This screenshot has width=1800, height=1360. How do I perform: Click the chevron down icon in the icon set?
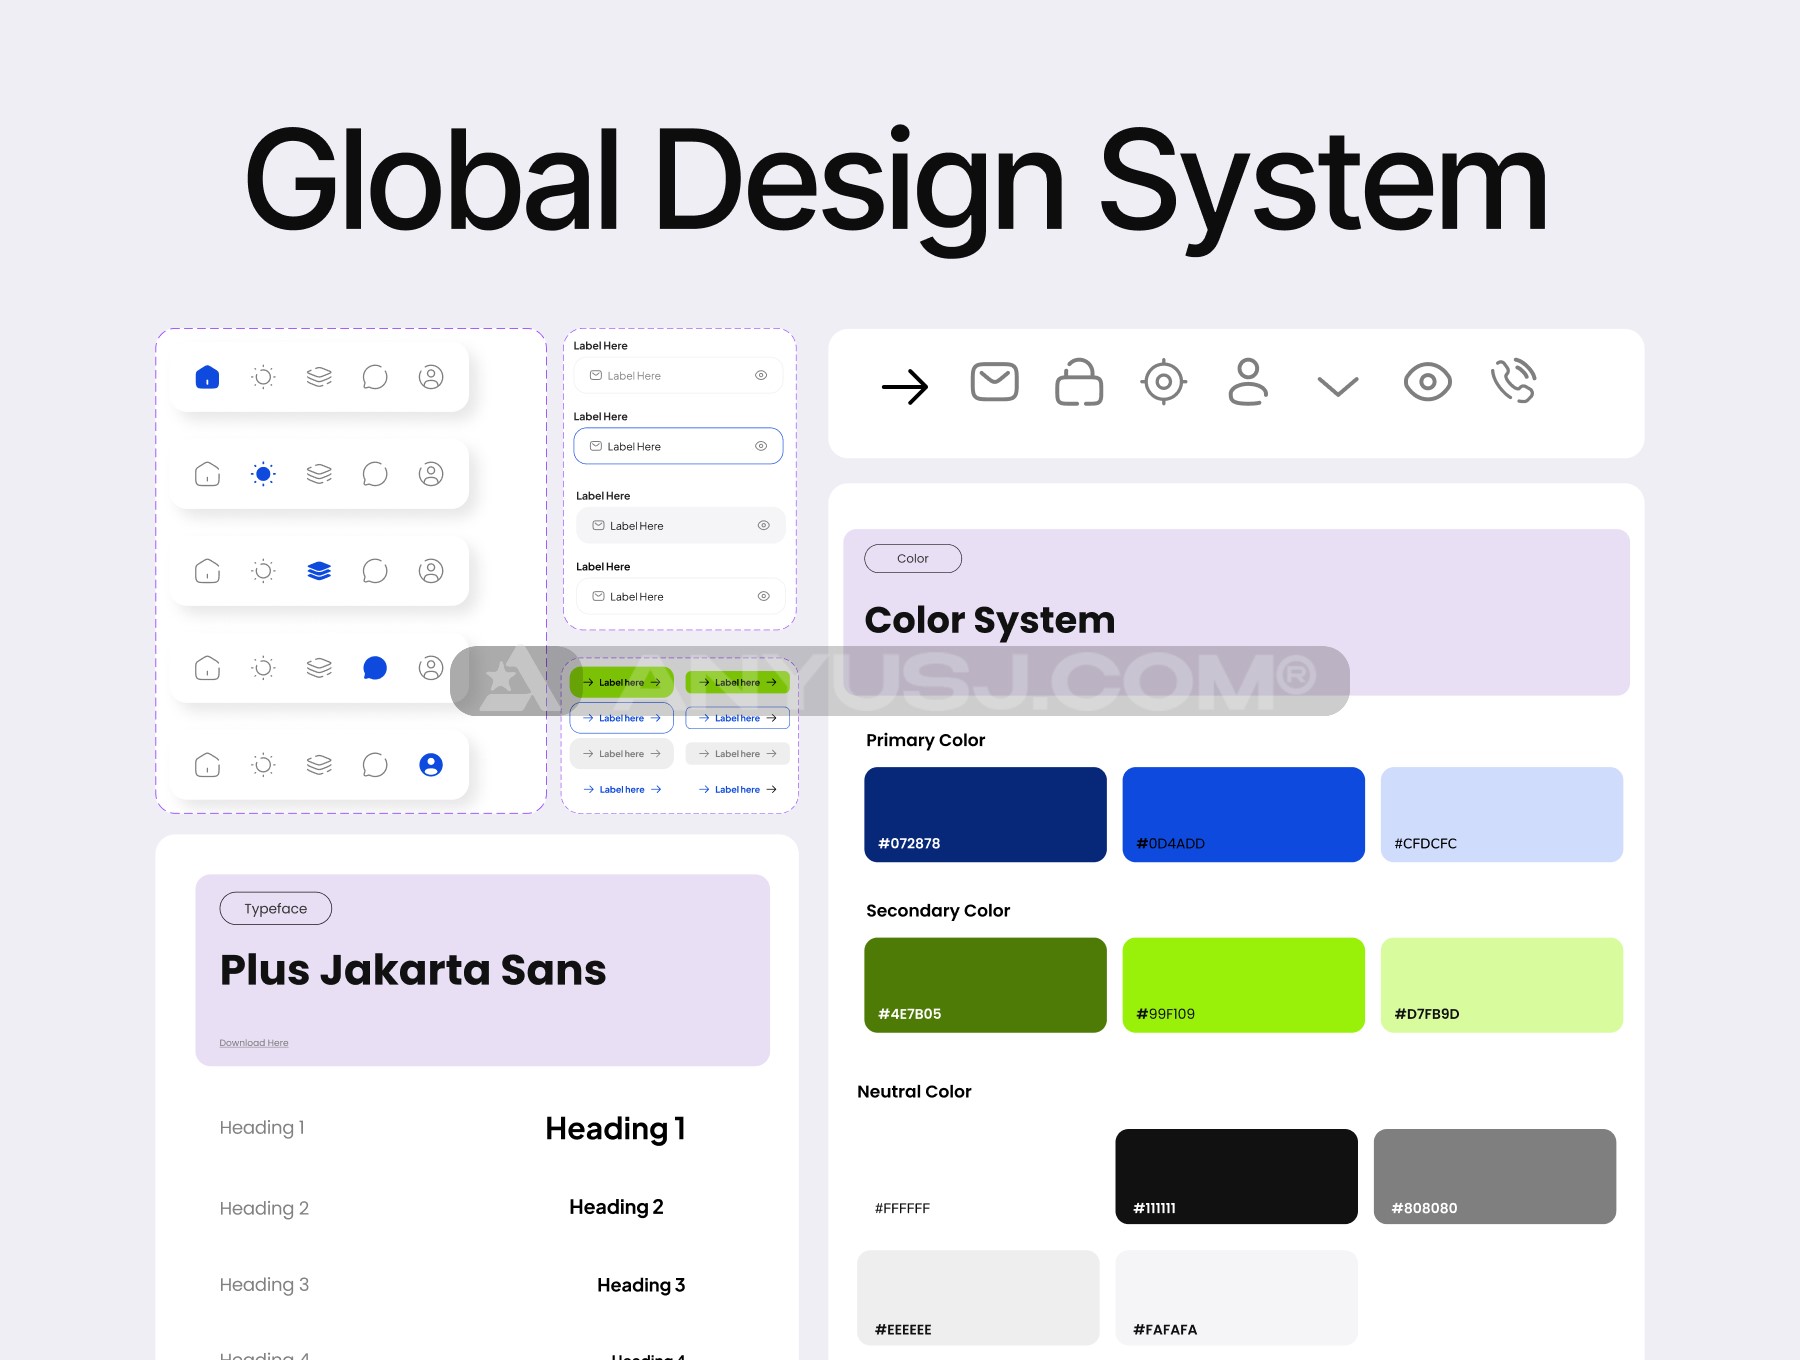(x=1338, y=386)
